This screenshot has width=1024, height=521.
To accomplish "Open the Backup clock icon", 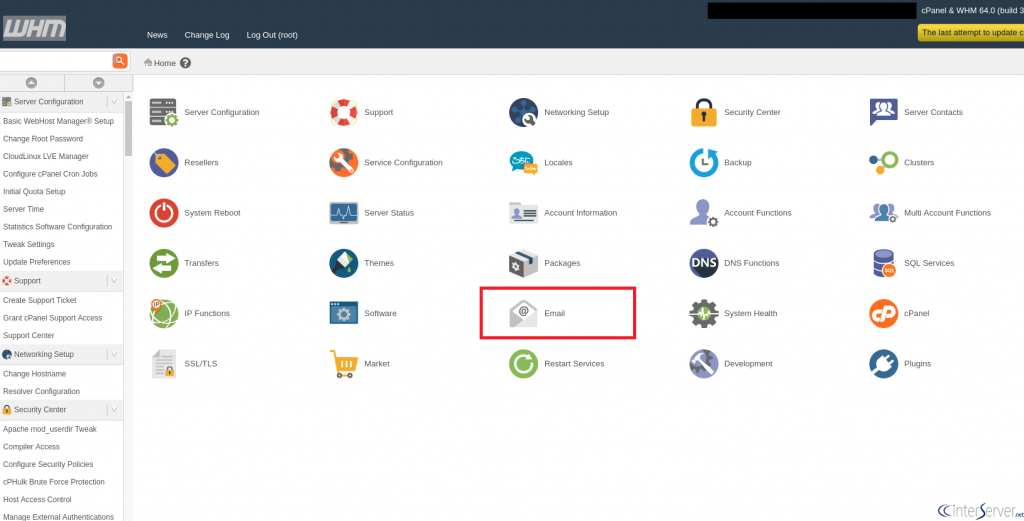I will click(704, 163).
